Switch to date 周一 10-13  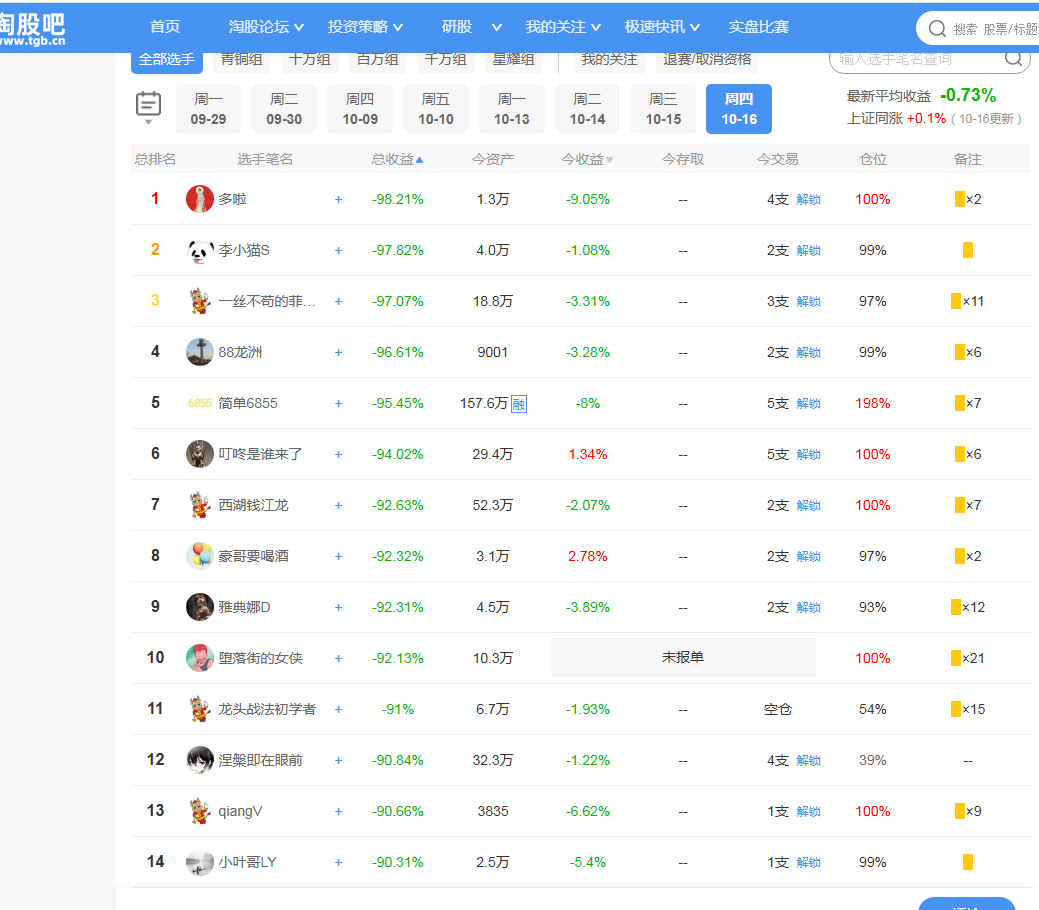pos(512,109)
